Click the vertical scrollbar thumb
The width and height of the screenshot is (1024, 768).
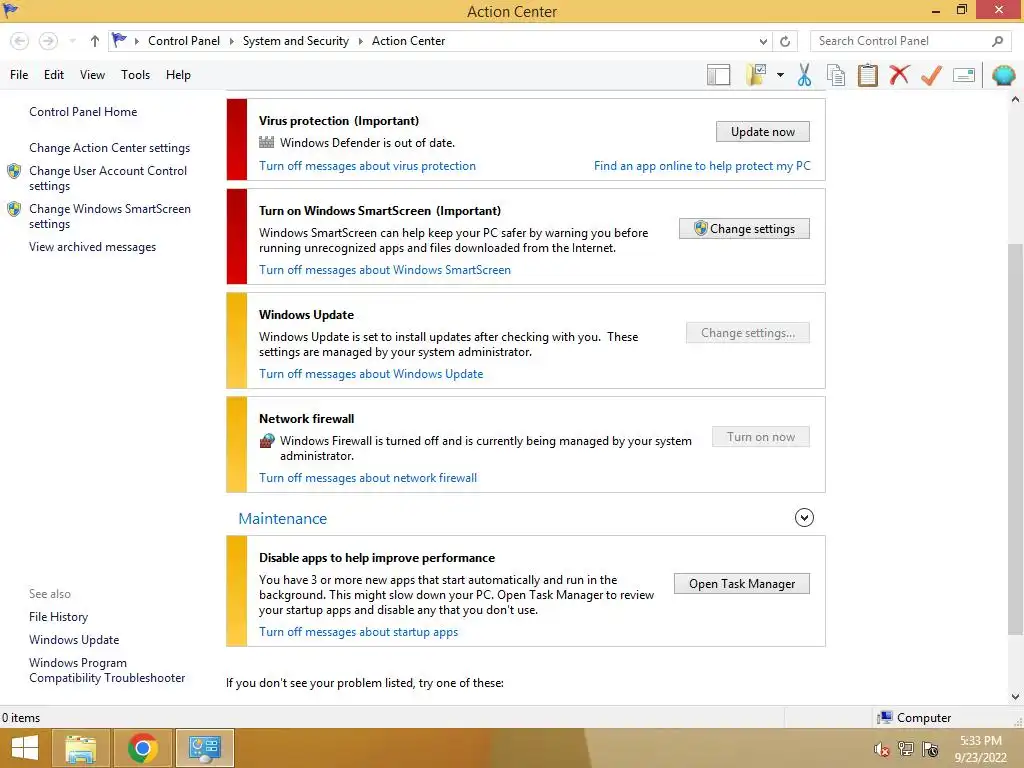tap(1015, 439)
